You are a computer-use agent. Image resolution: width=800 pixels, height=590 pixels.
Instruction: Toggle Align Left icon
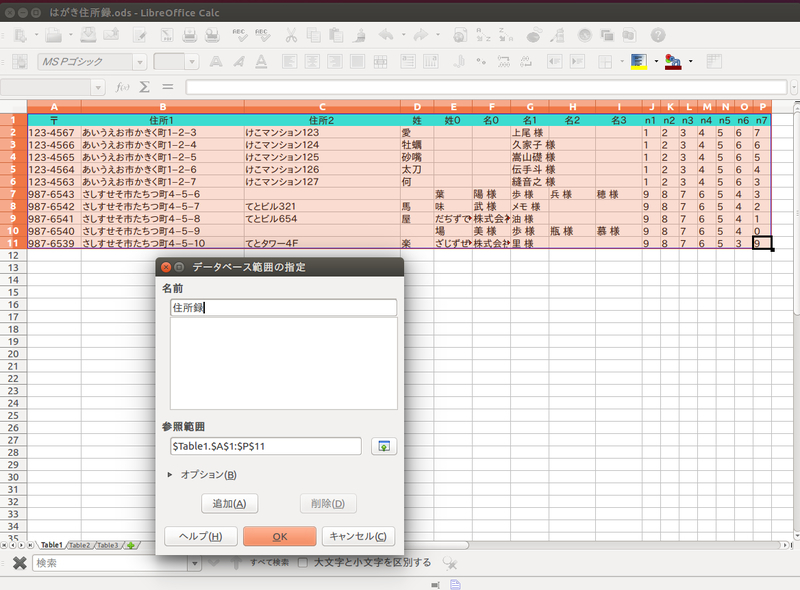(x=290, y=62)
